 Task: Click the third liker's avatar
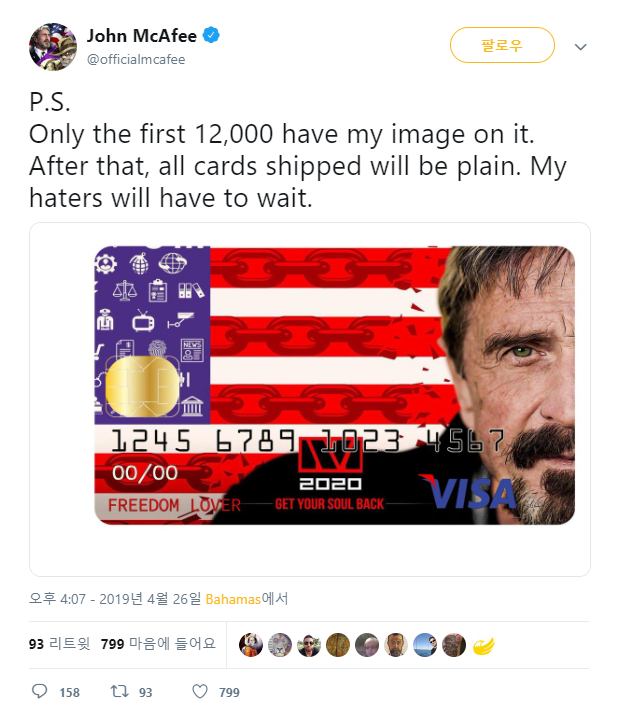pyautogui.click(x=309, y=645)
